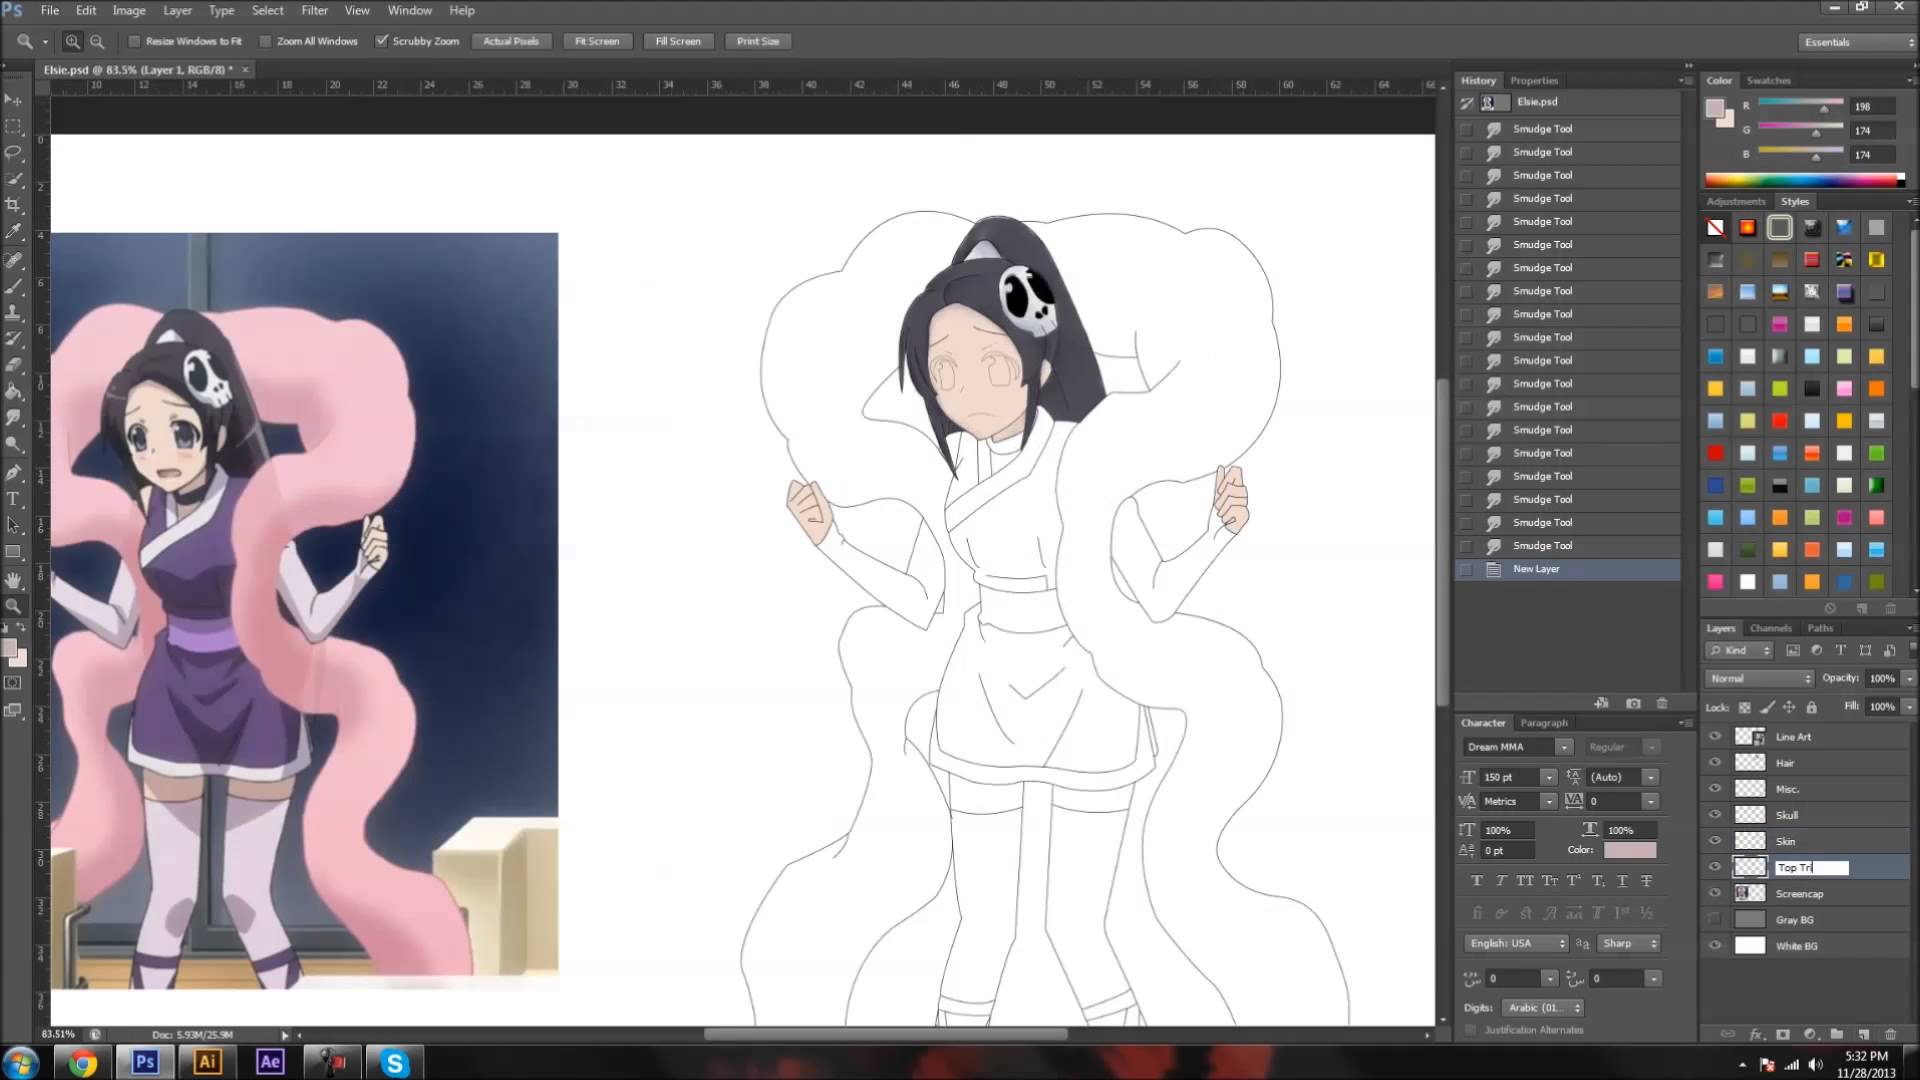This screenshot has width=1920, height=1080.
Task: Select the Crop tool
Action: 14,205
